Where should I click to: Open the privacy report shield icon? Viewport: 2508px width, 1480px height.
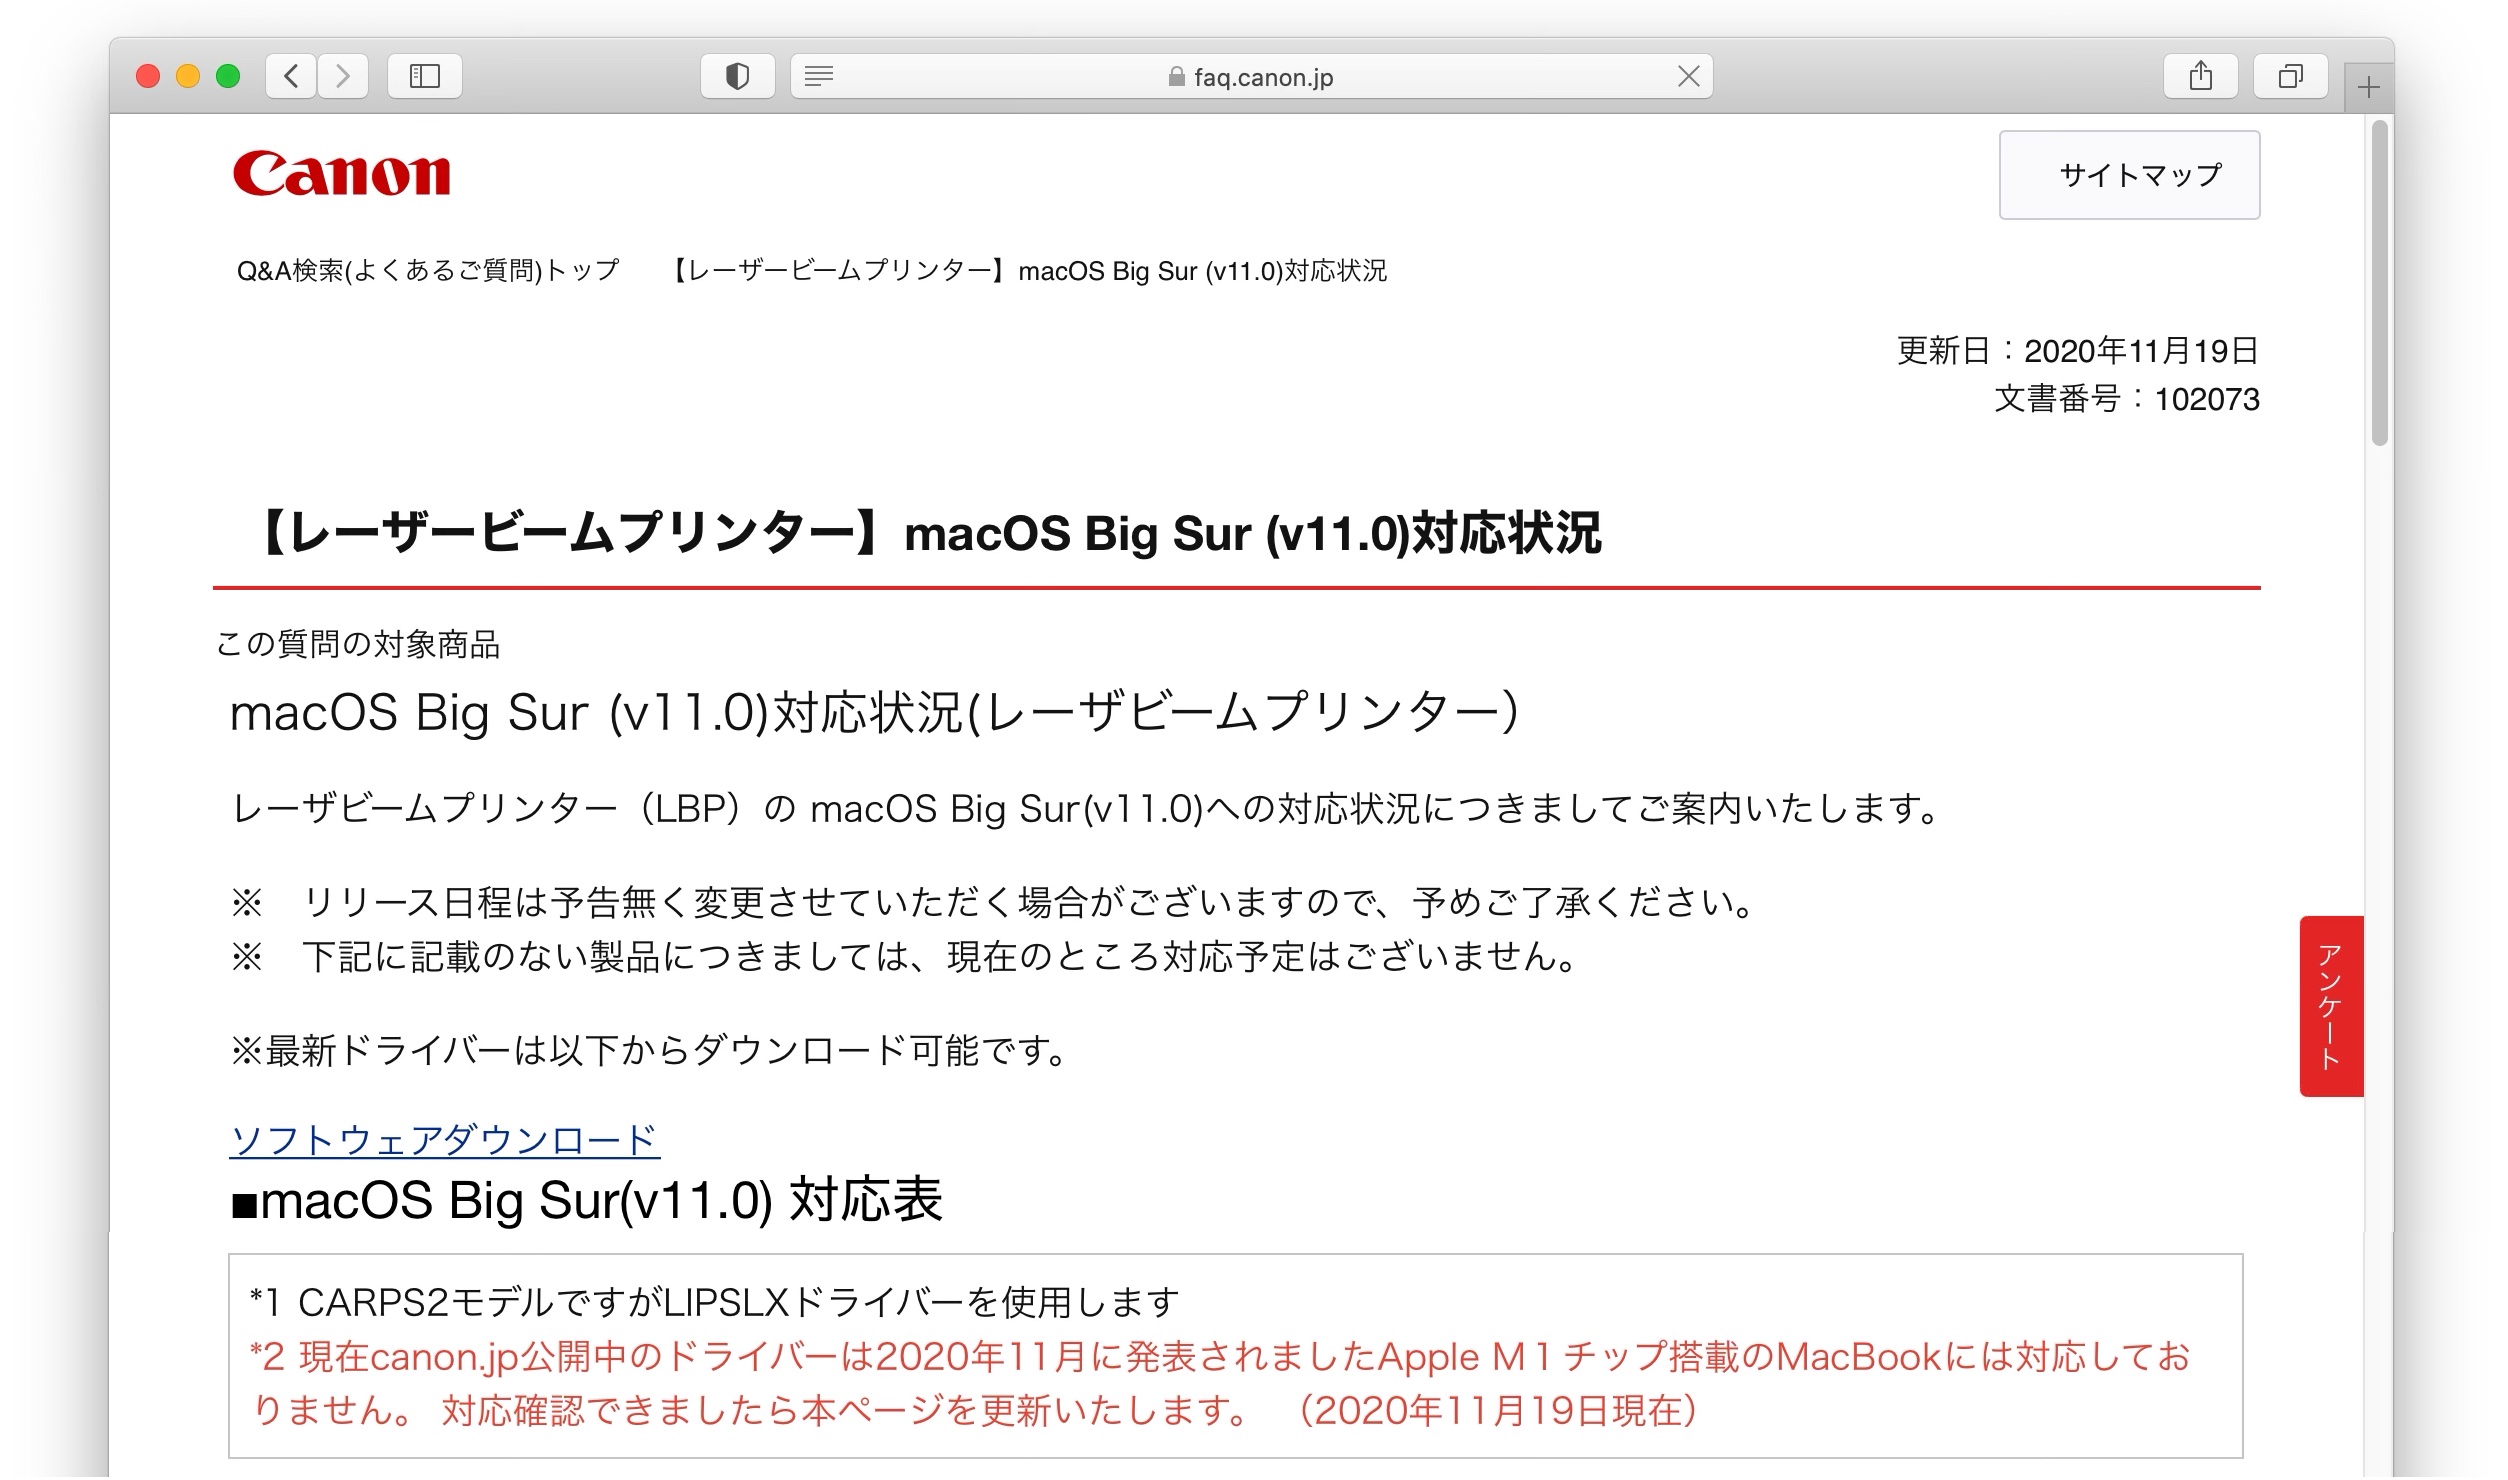[x=737, y=76]
